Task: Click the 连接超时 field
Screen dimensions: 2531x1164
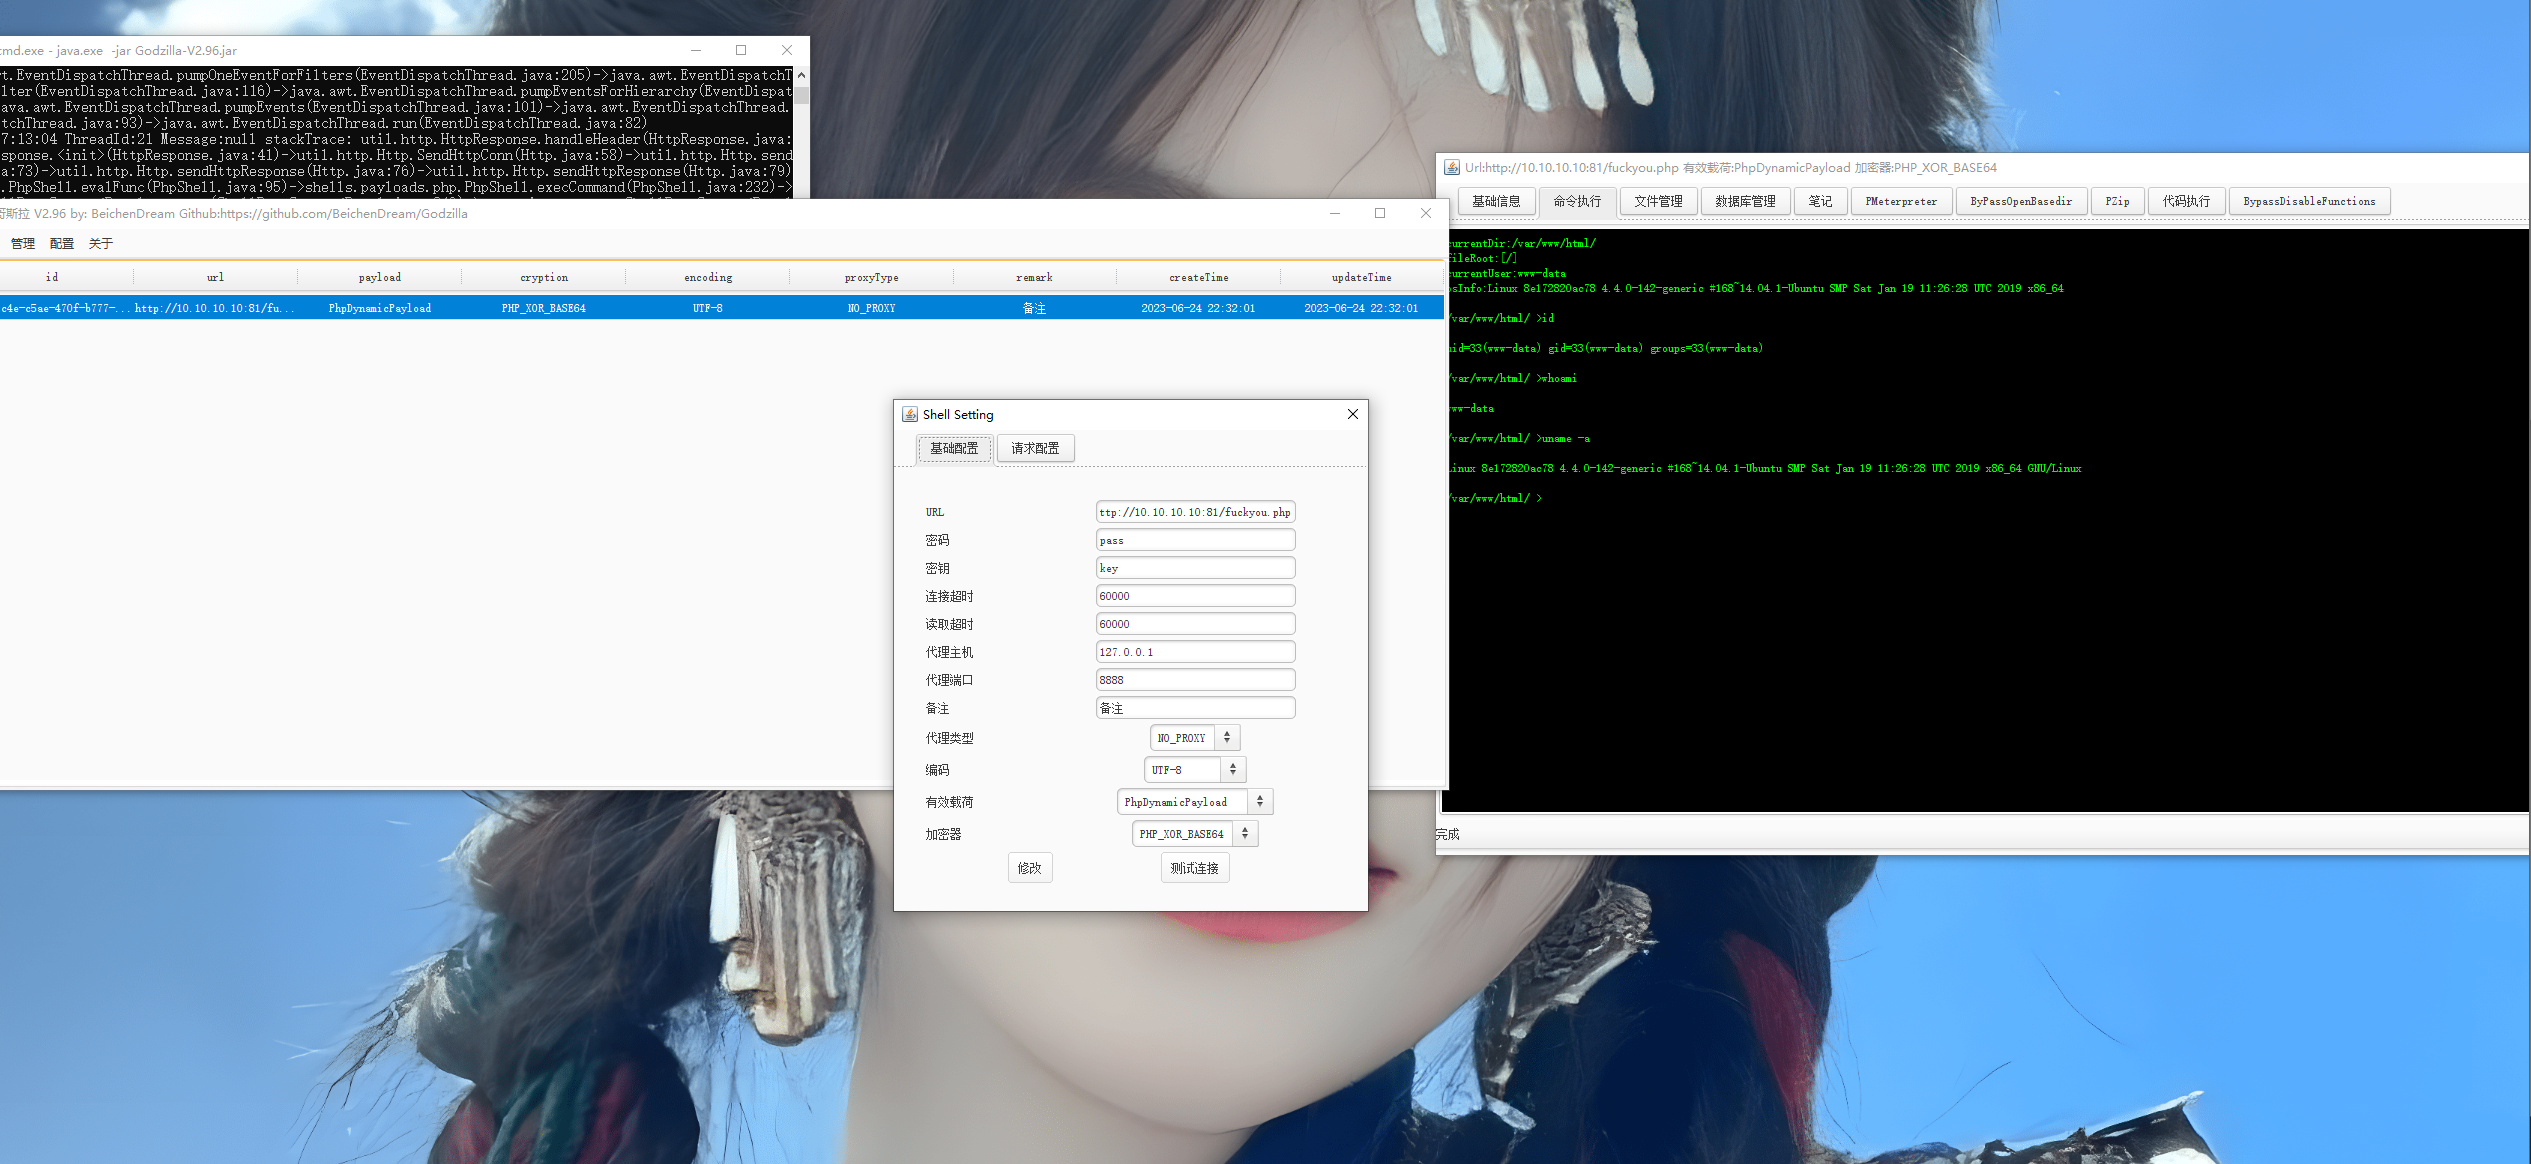Action: pyautogui.click(x=1195, y=596)
